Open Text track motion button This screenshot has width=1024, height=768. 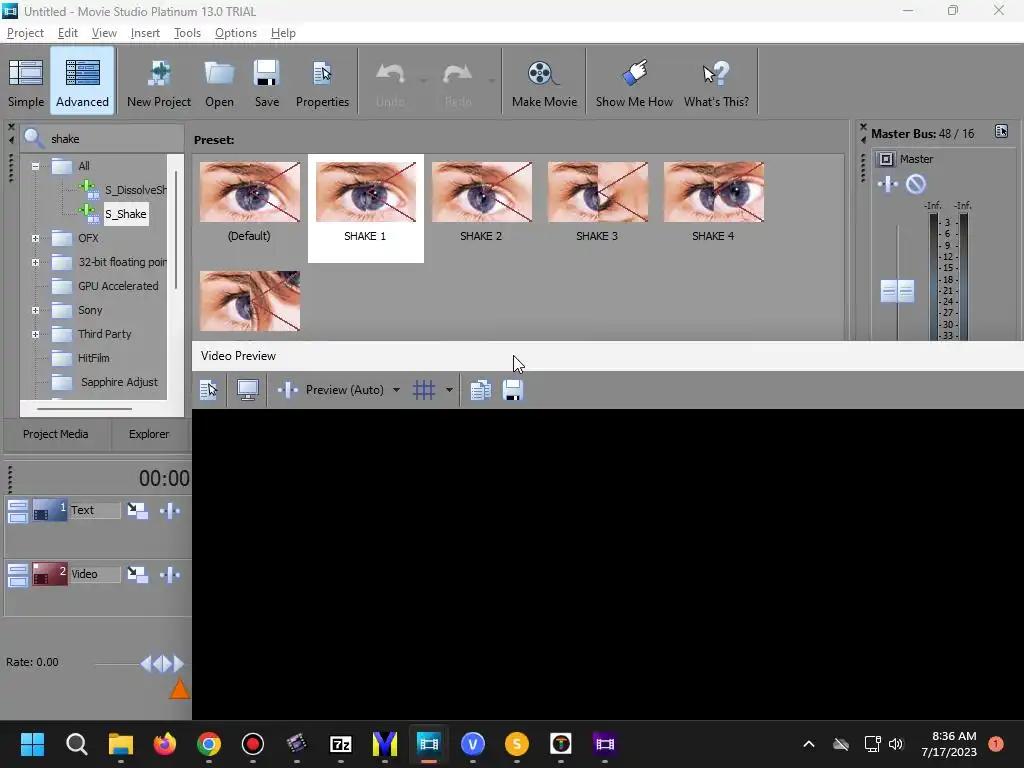tap(137, 510)
